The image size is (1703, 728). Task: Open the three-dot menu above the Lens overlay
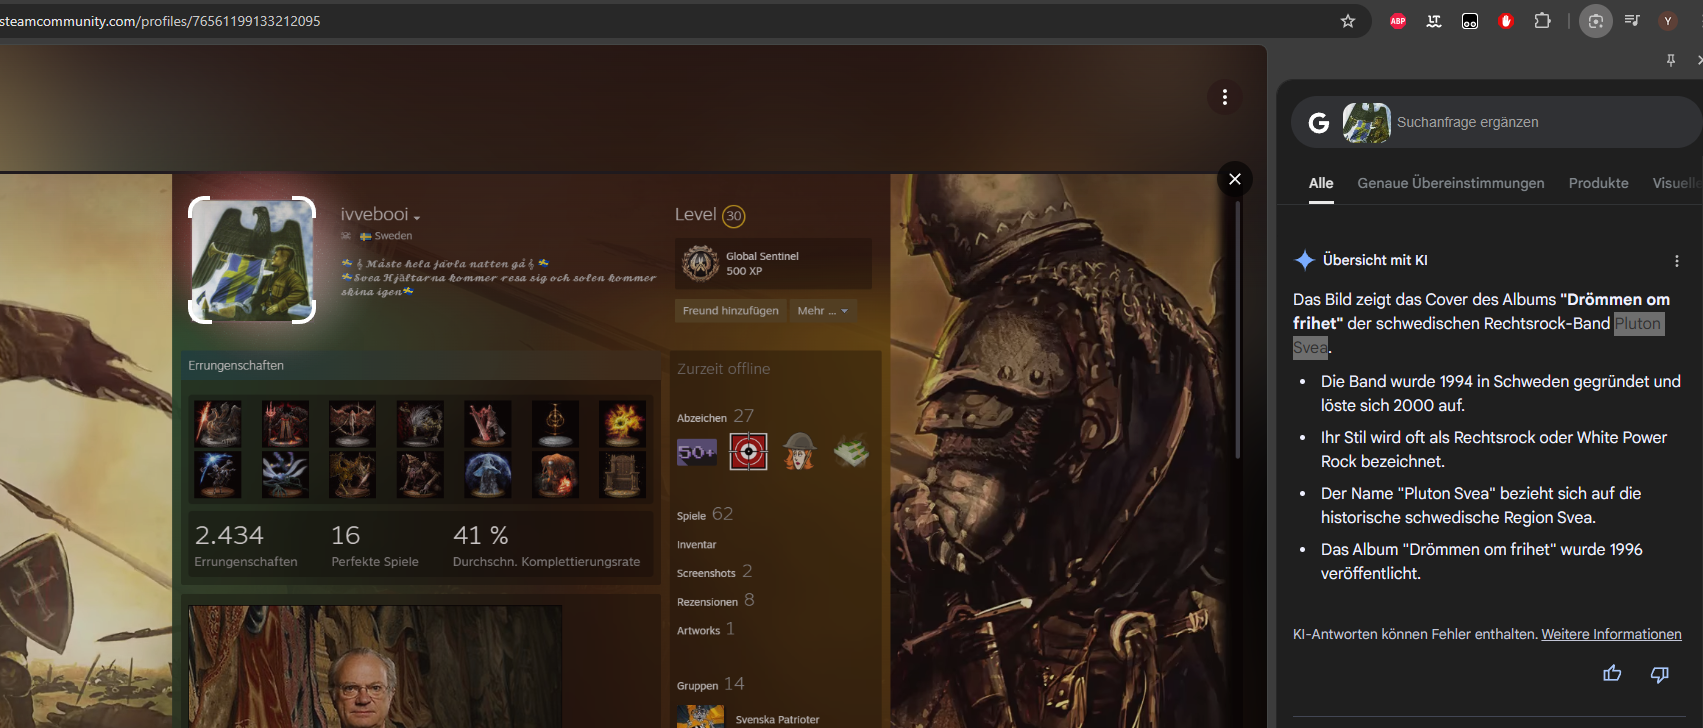[x=1225, y=97]
